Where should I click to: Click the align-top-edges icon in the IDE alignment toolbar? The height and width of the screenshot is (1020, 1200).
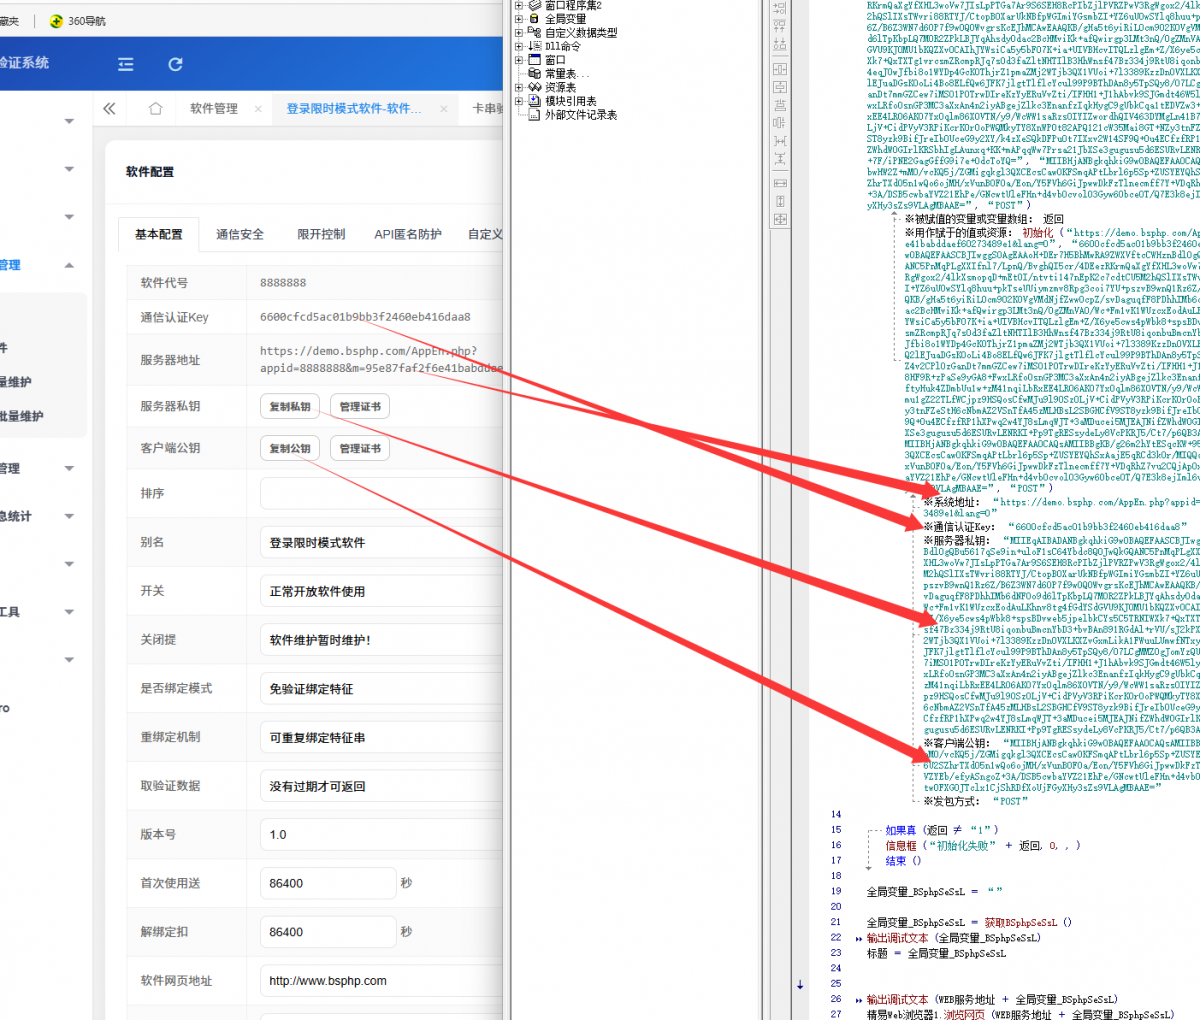coord(780,26)
